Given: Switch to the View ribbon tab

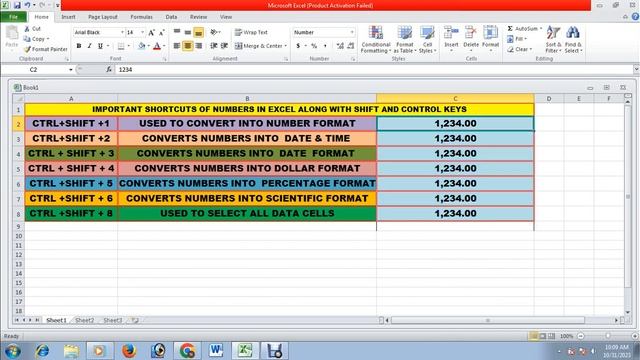Looking at the screenshot, I should coord(226,17).
